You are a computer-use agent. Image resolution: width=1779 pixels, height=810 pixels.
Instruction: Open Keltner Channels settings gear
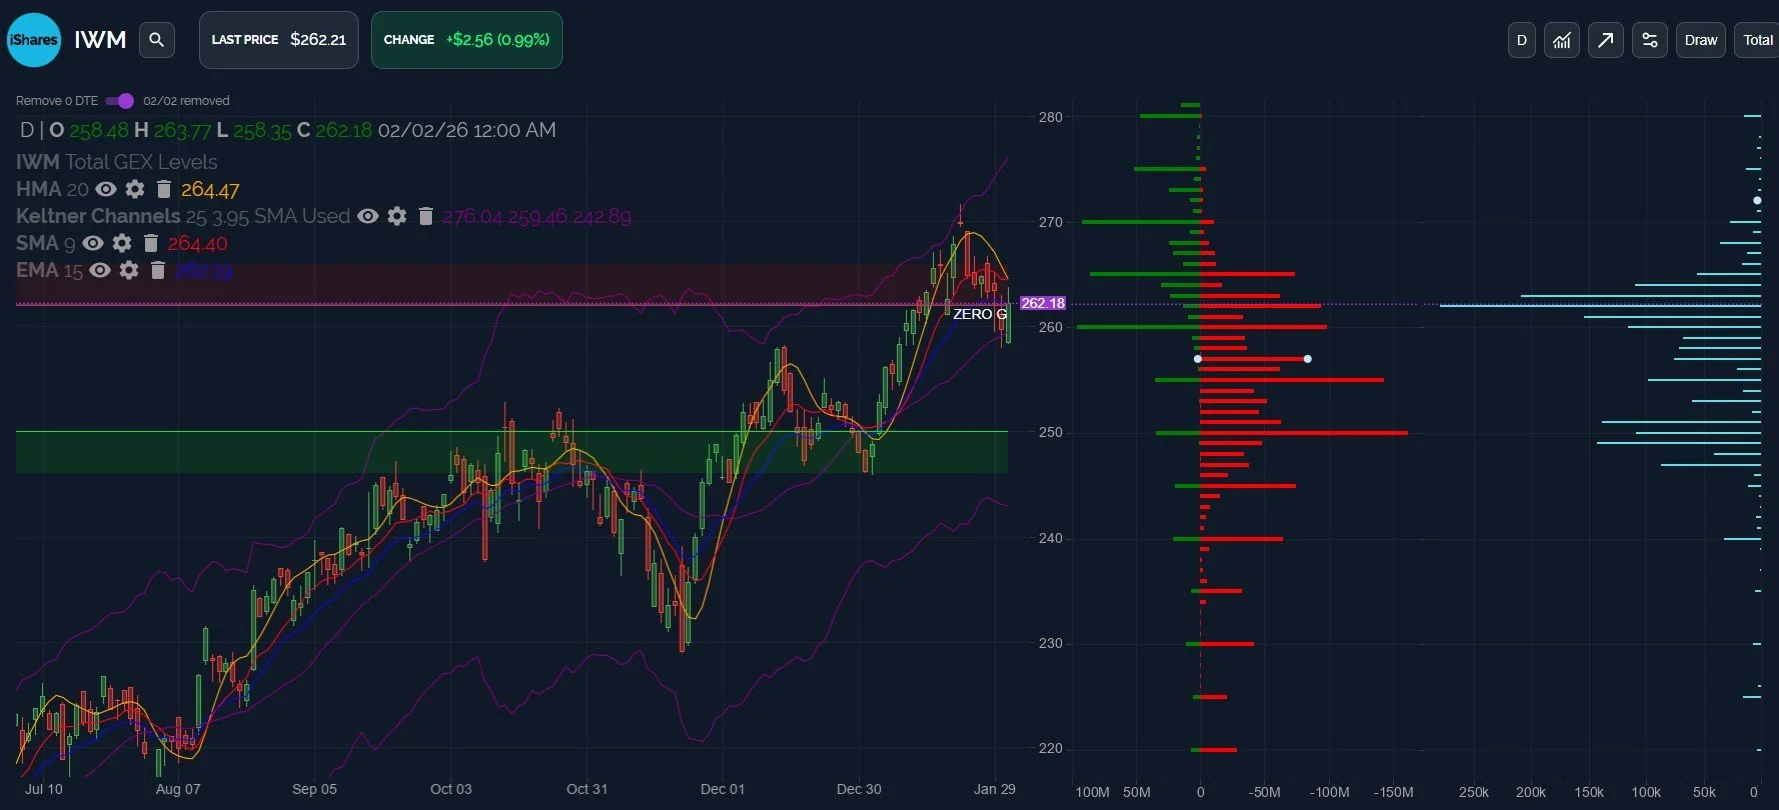click(397, 216)
